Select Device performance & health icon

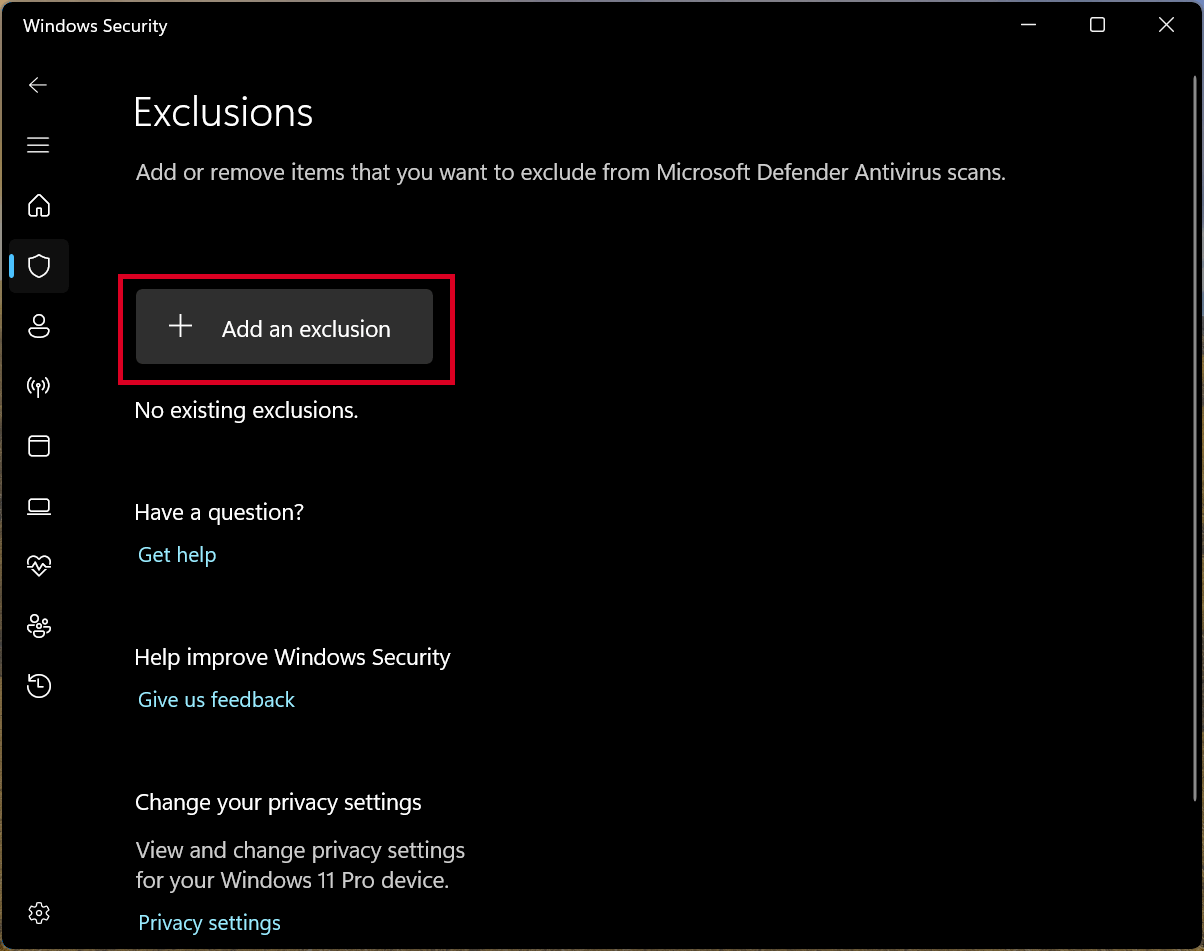(38, 565)
